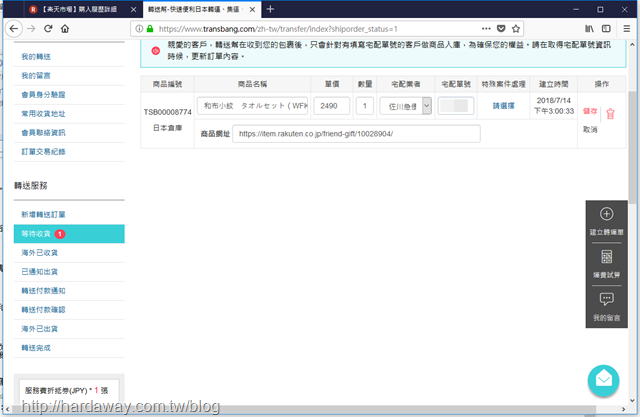Toggle the sidebar view icon
Image resolution: width=640 pixels, height=417 pixels.
606,29
